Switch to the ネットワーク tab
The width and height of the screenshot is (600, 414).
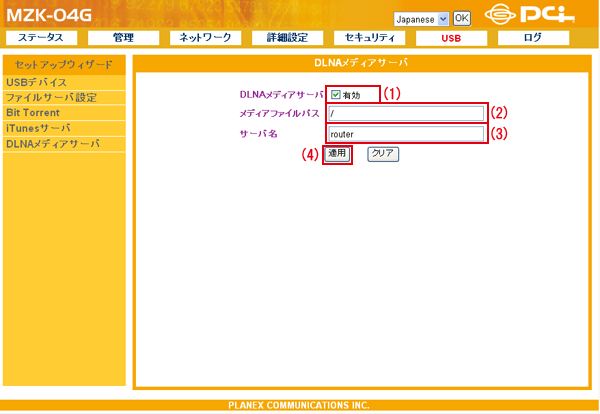[205, 38]
